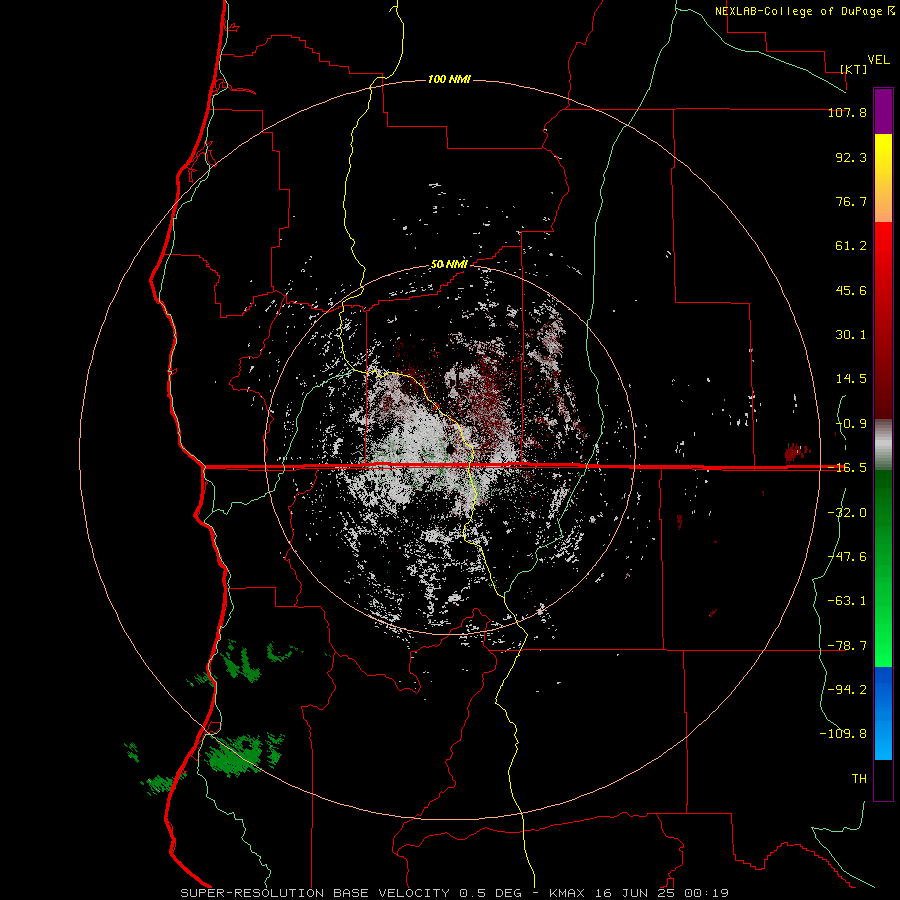Click the 30.1 velocity scale value
This screenshot has width=900, height=900.
click(x=851, y=335)
